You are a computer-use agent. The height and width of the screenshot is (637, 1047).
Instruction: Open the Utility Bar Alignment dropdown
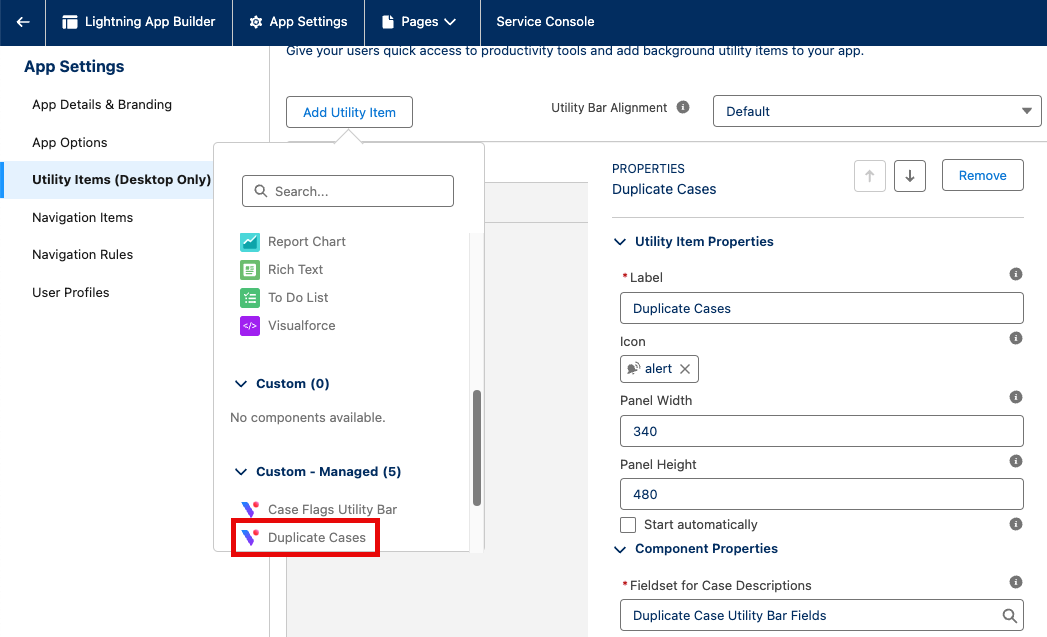point(877,112)
